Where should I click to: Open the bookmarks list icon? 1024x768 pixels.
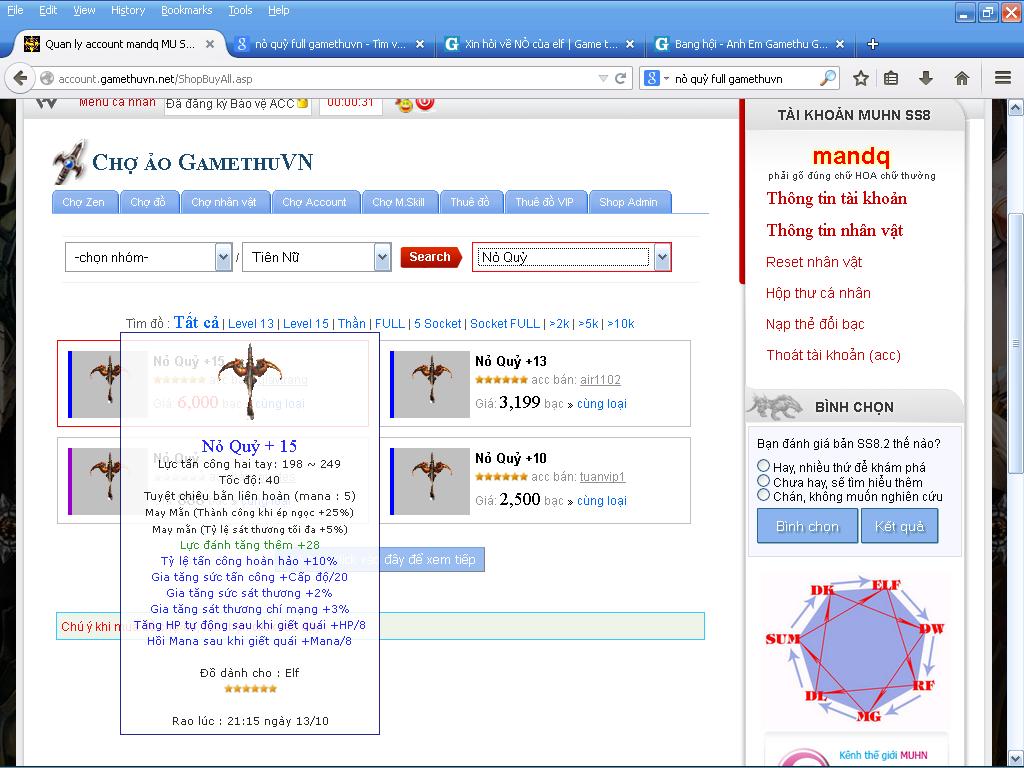[x=891, y=78]
